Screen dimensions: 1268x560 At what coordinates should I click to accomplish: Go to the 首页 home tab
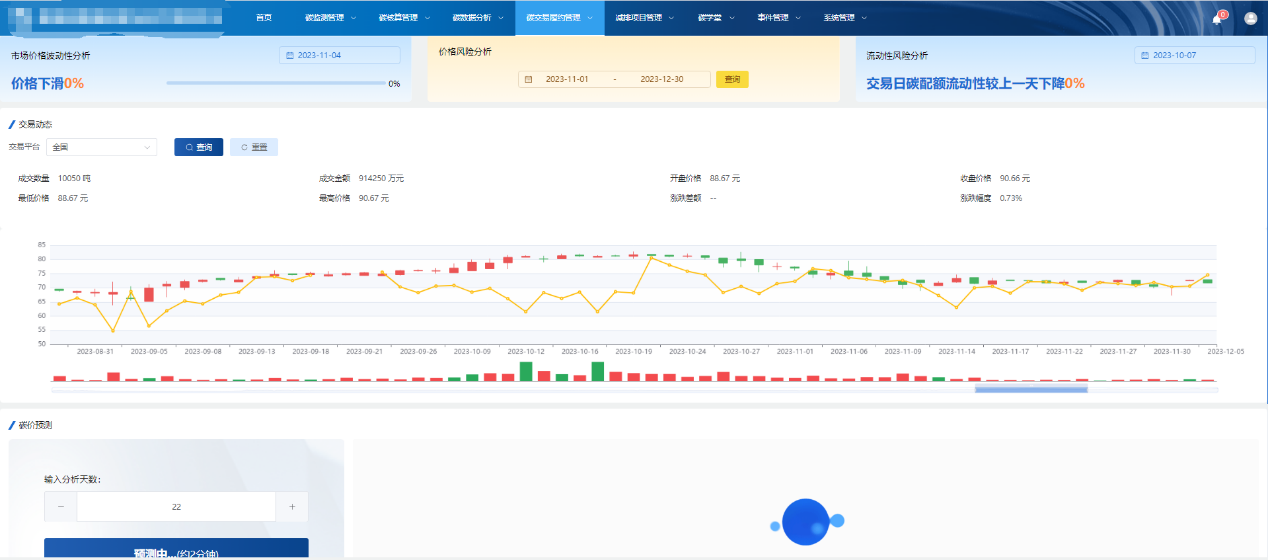click(263, 18)
